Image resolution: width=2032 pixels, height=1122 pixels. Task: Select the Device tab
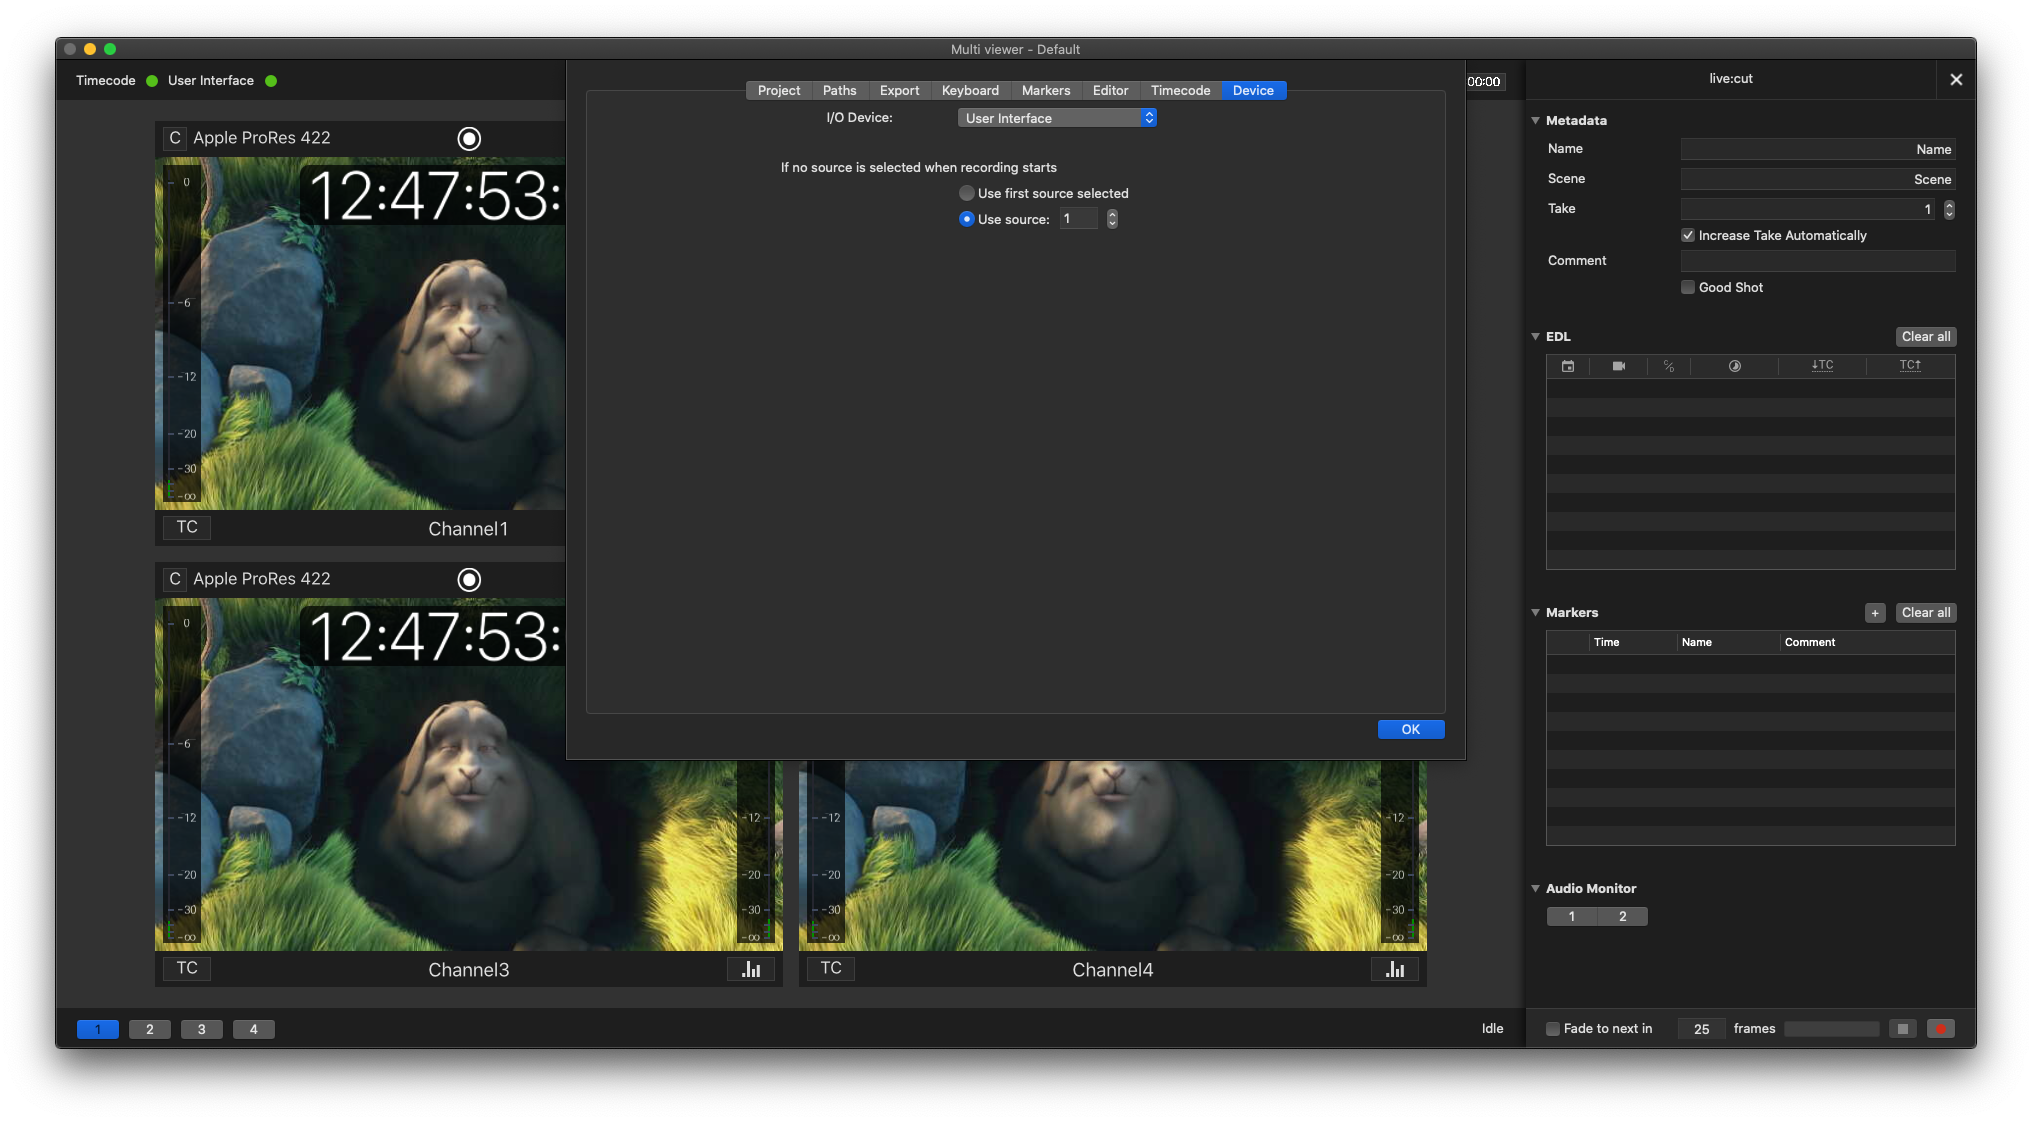(1254, 91)
